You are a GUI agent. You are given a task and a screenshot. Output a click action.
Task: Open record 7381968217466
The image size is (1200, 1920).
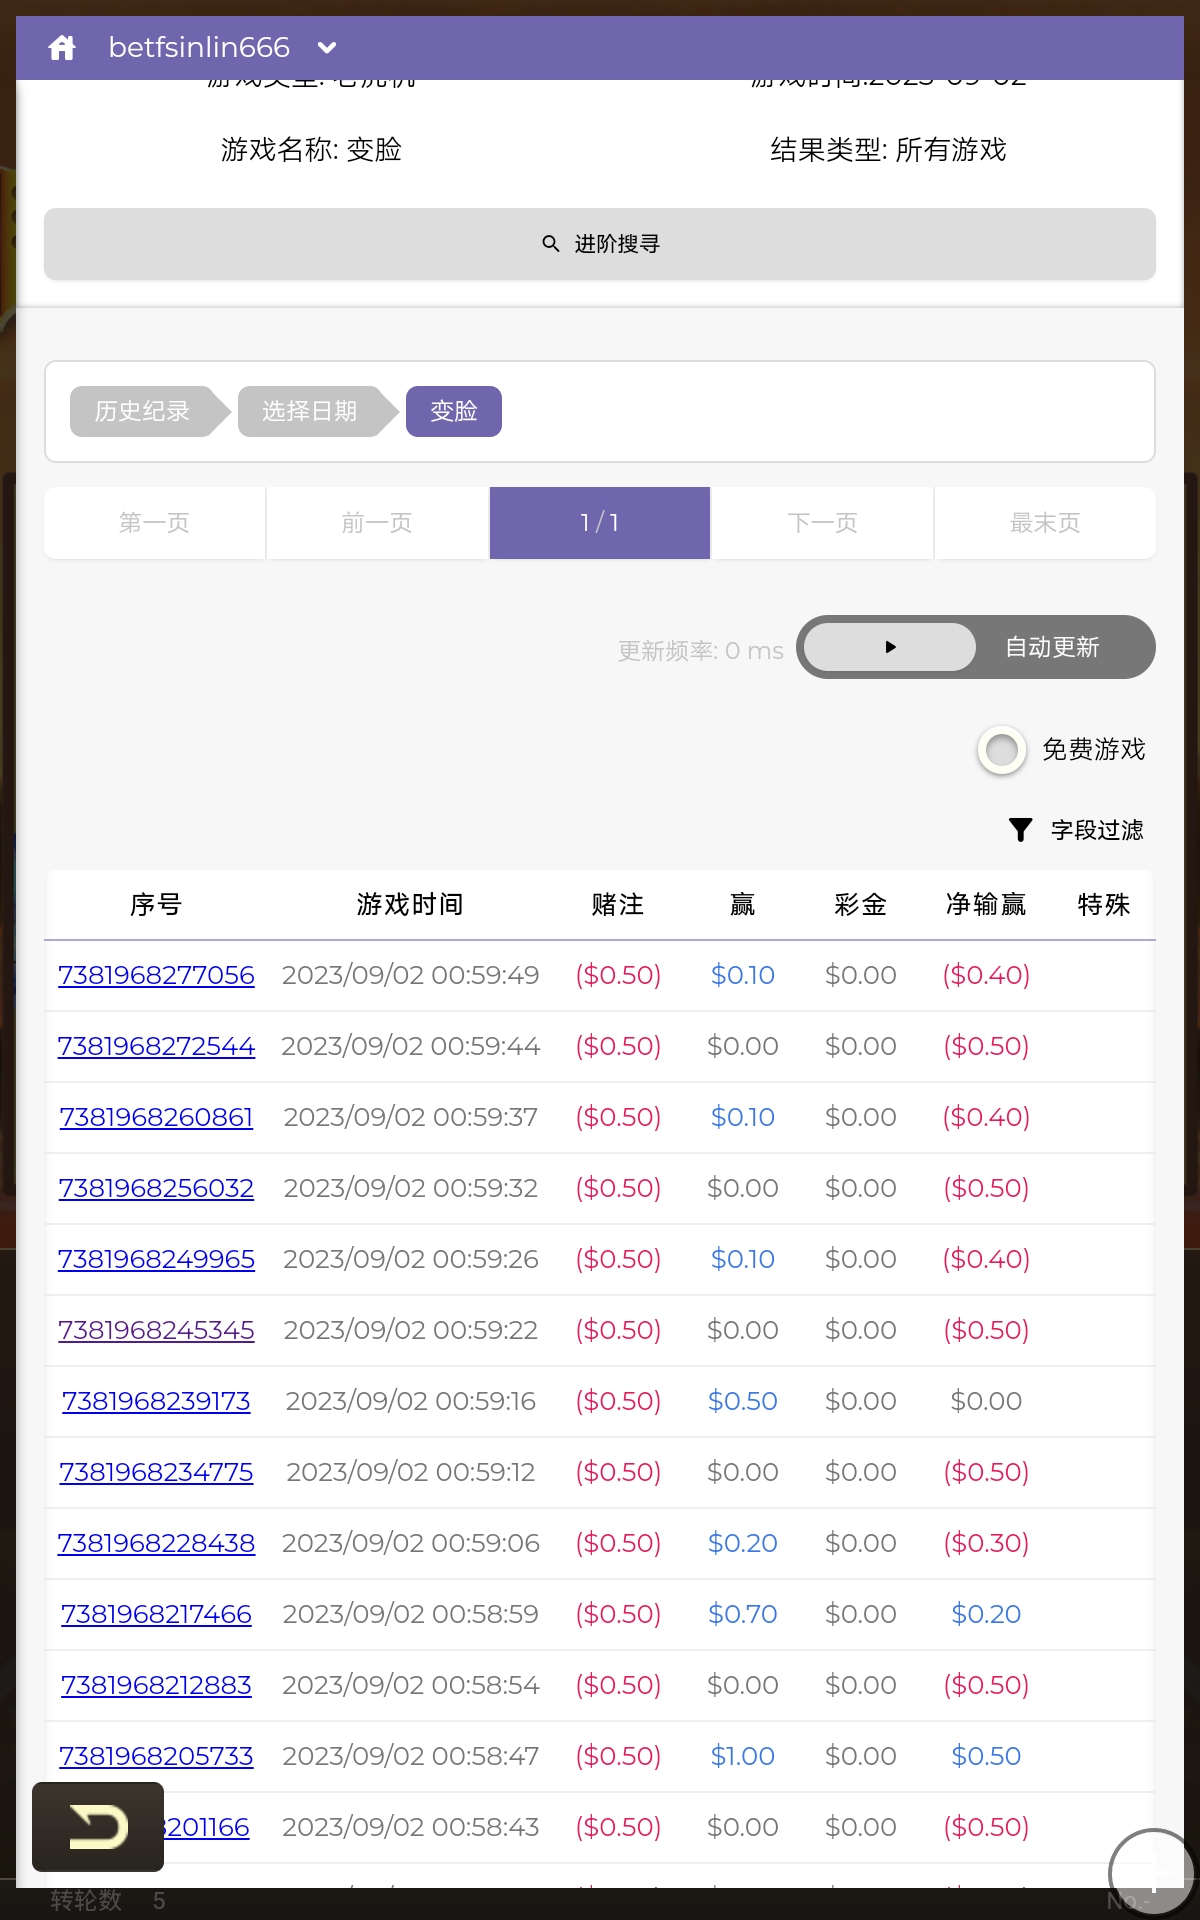coord(156,1614)
